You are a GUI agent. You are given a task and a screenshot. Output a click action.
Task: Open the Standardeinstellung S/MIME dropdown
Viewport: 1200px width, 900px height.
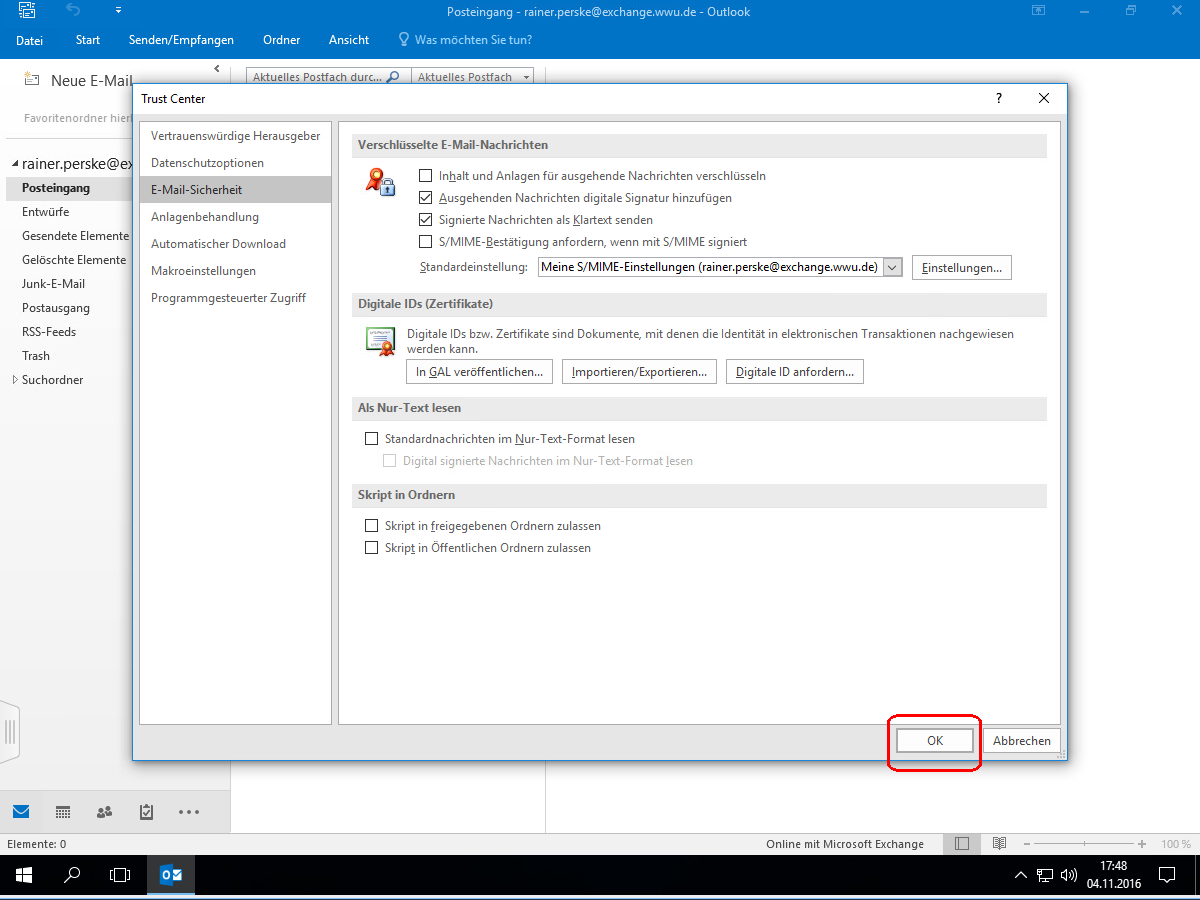pos(893,267)
